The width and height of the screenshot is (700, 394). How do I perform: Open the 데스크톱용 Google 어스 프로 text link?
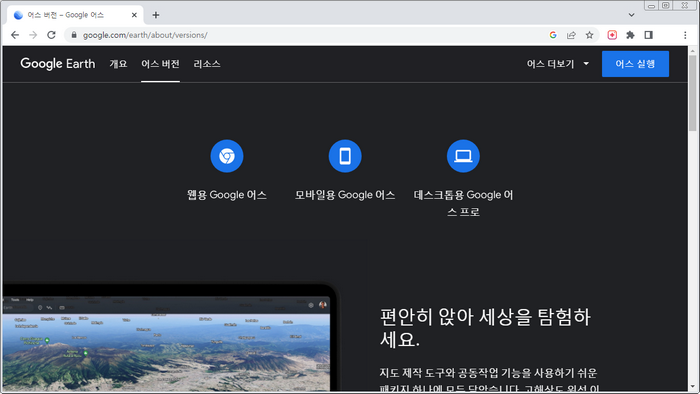[x=463, y=203]
